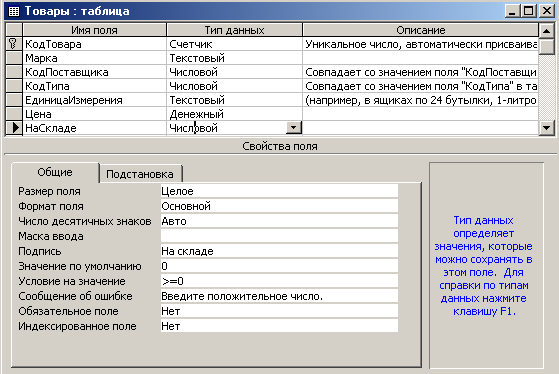Open the data type dropdown for НаСкладе
The height and width of the screenshot is (374, 559).
294,128
